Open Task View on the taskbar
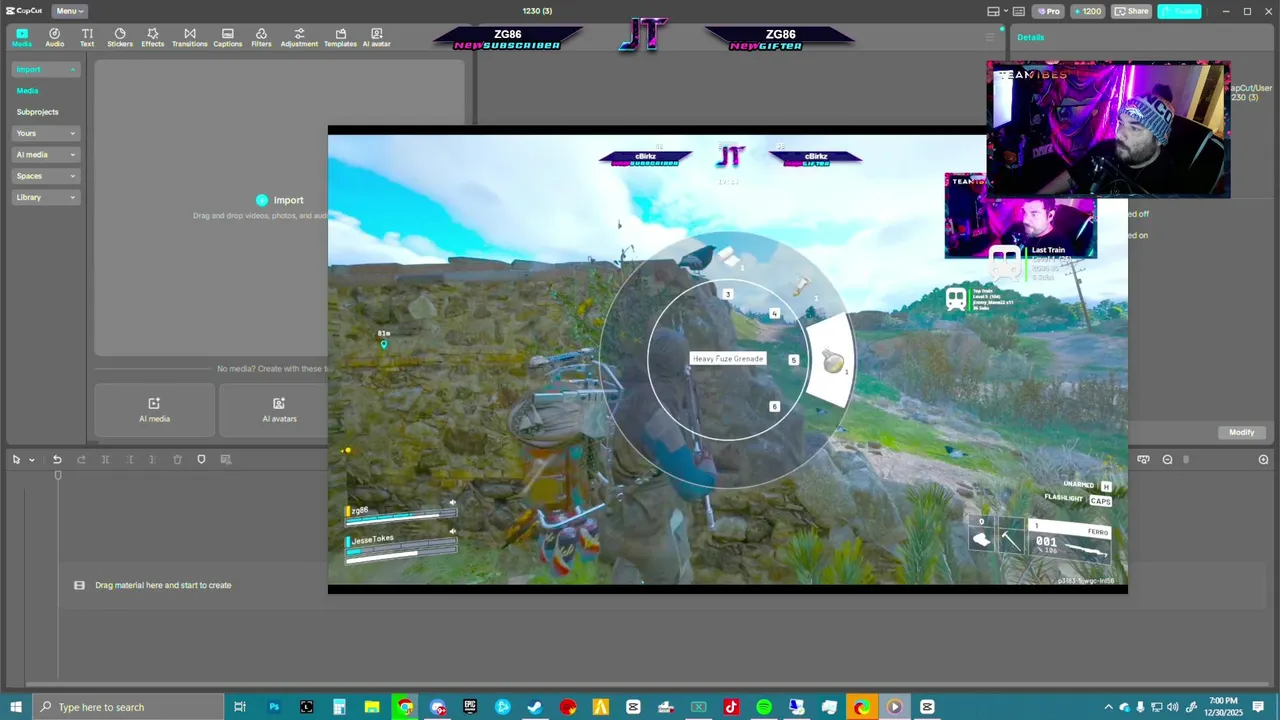The height and width of the screenshot is (720, 1280). click(240, 707)
